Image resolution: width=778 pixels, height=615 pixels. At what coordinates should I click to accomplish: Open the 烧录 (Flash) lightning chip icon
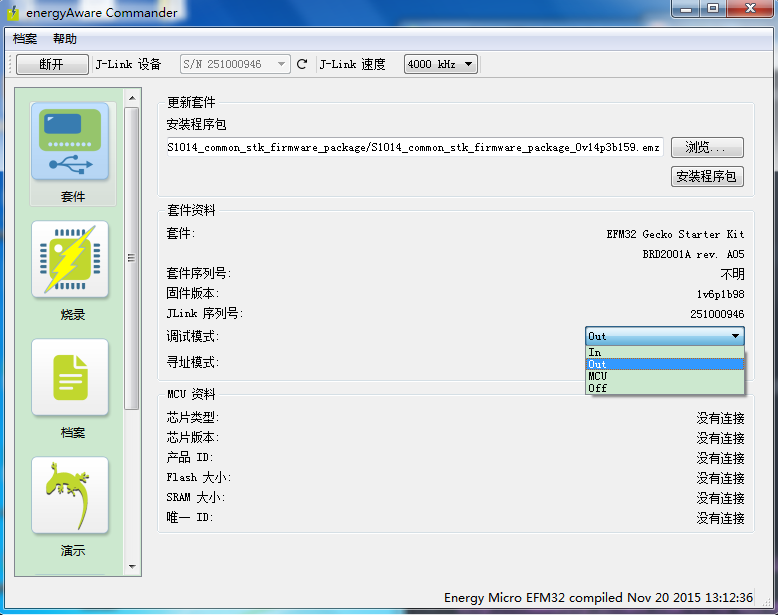click(x=70, y=260)
